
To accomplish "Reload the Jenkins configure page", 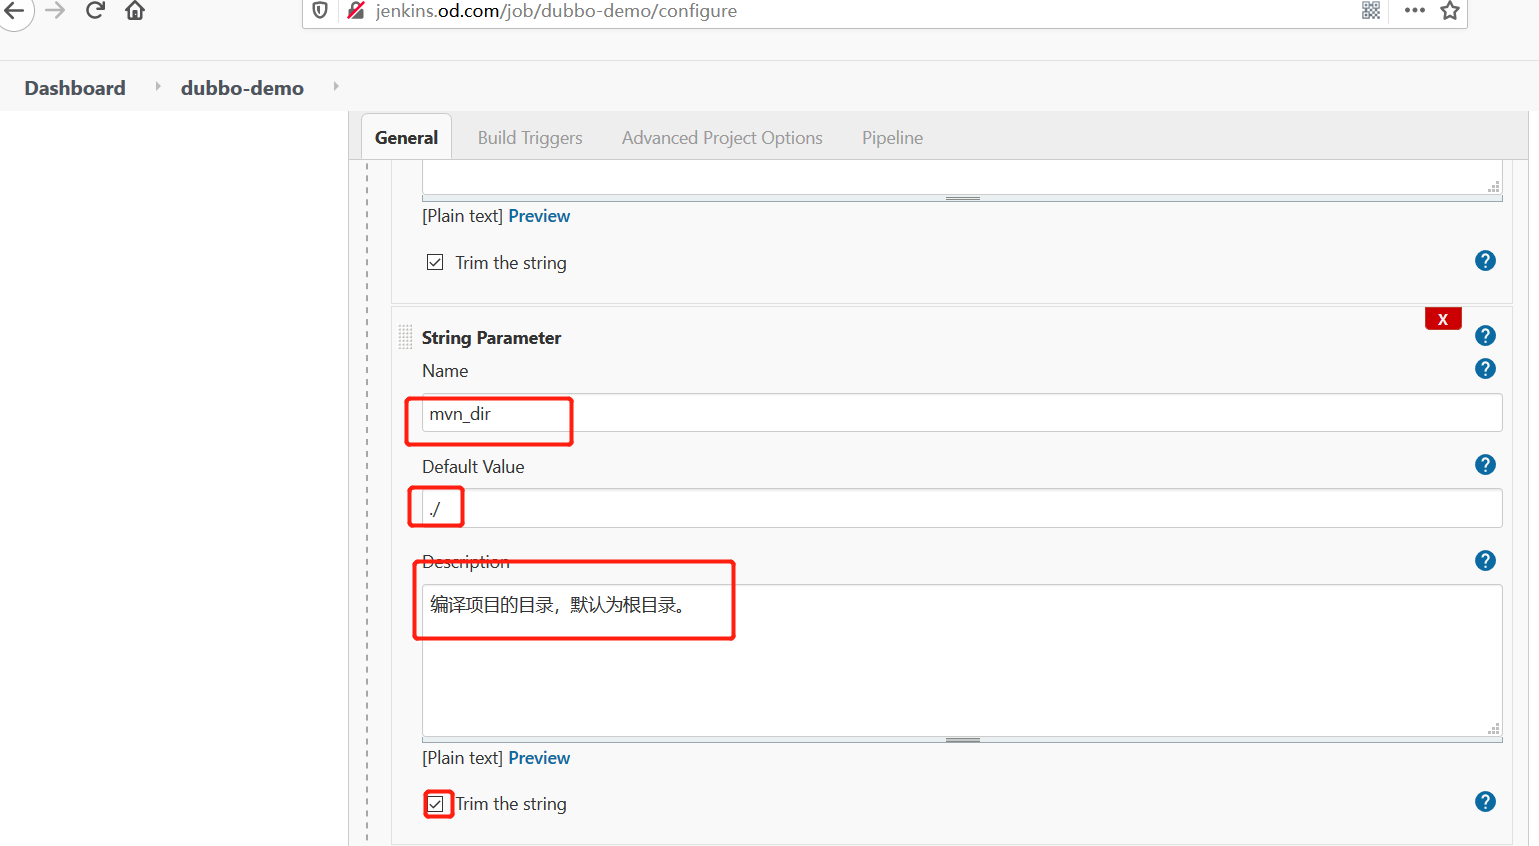I will [95, 11].
